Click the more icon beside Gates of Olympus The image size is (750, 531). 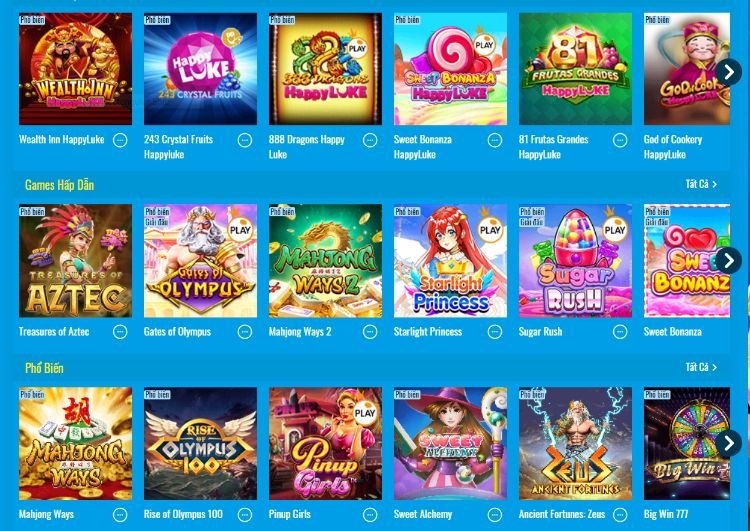[245, 332]
